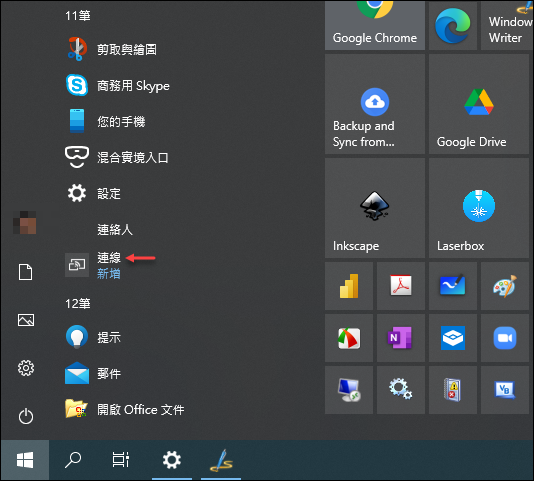Open 剪取與繪圖 from the app list
The image size is (534, 481).
coord(111,49)
